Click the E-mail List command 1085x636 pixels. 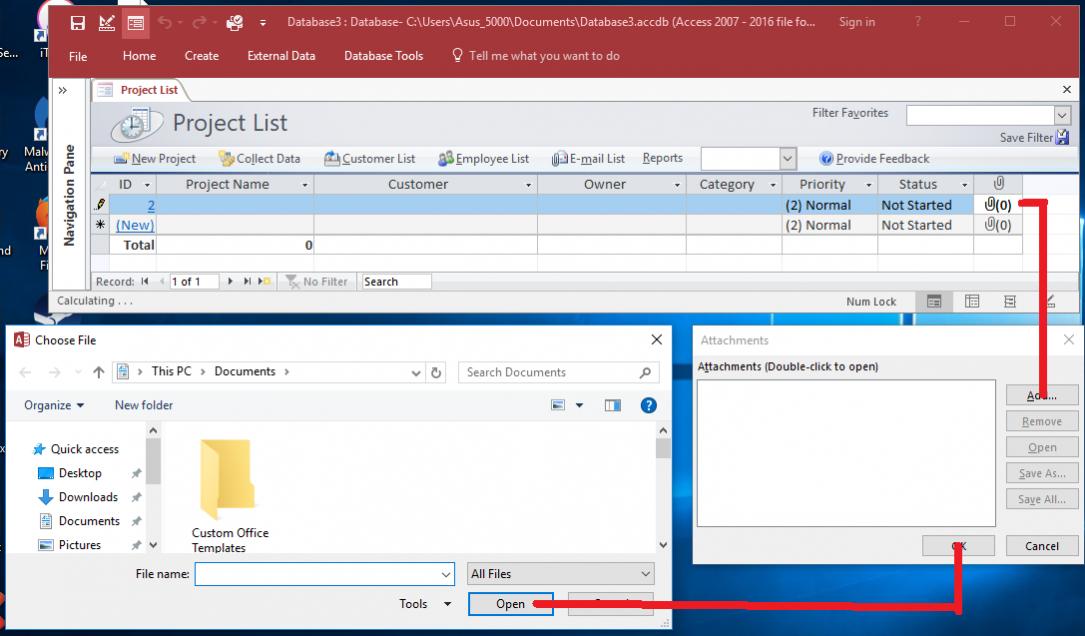click(x=588, y=158)
